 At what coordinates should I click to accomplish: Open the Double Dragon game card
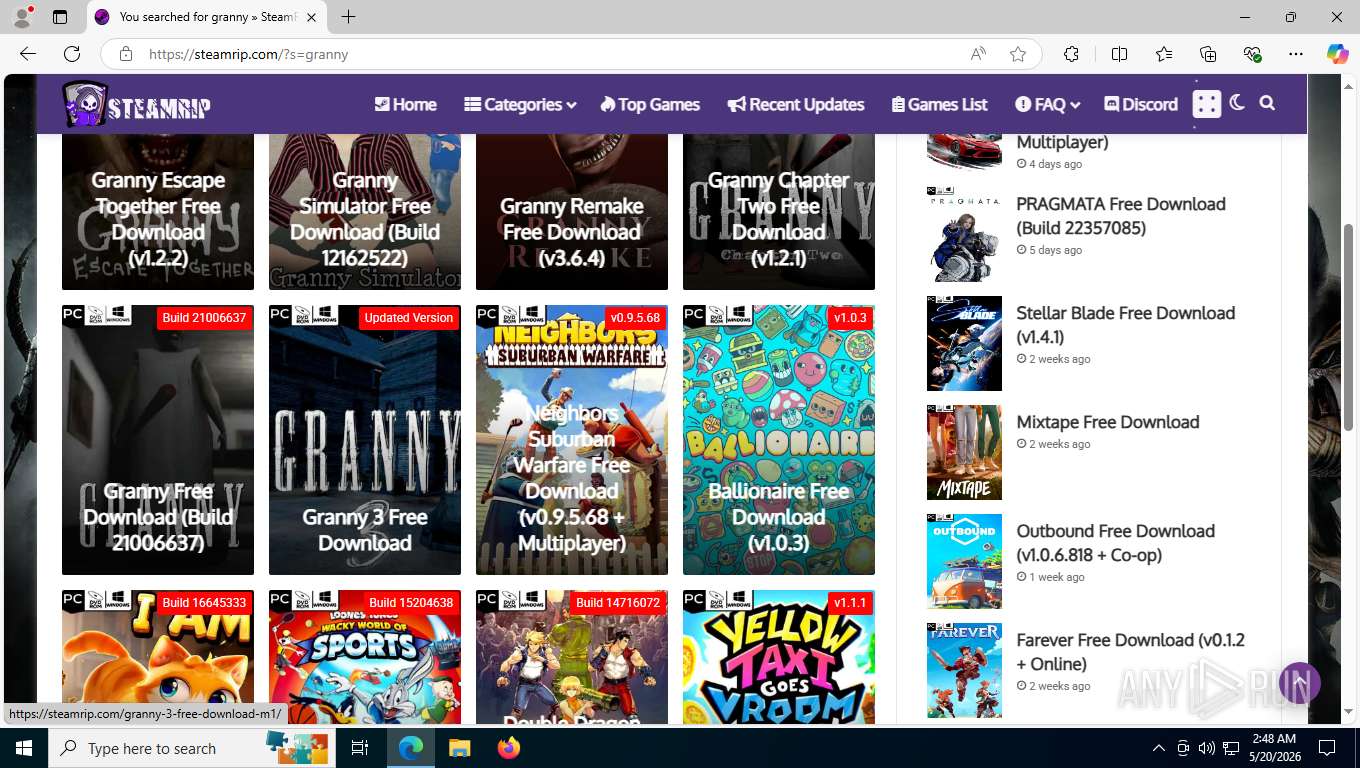572,658
